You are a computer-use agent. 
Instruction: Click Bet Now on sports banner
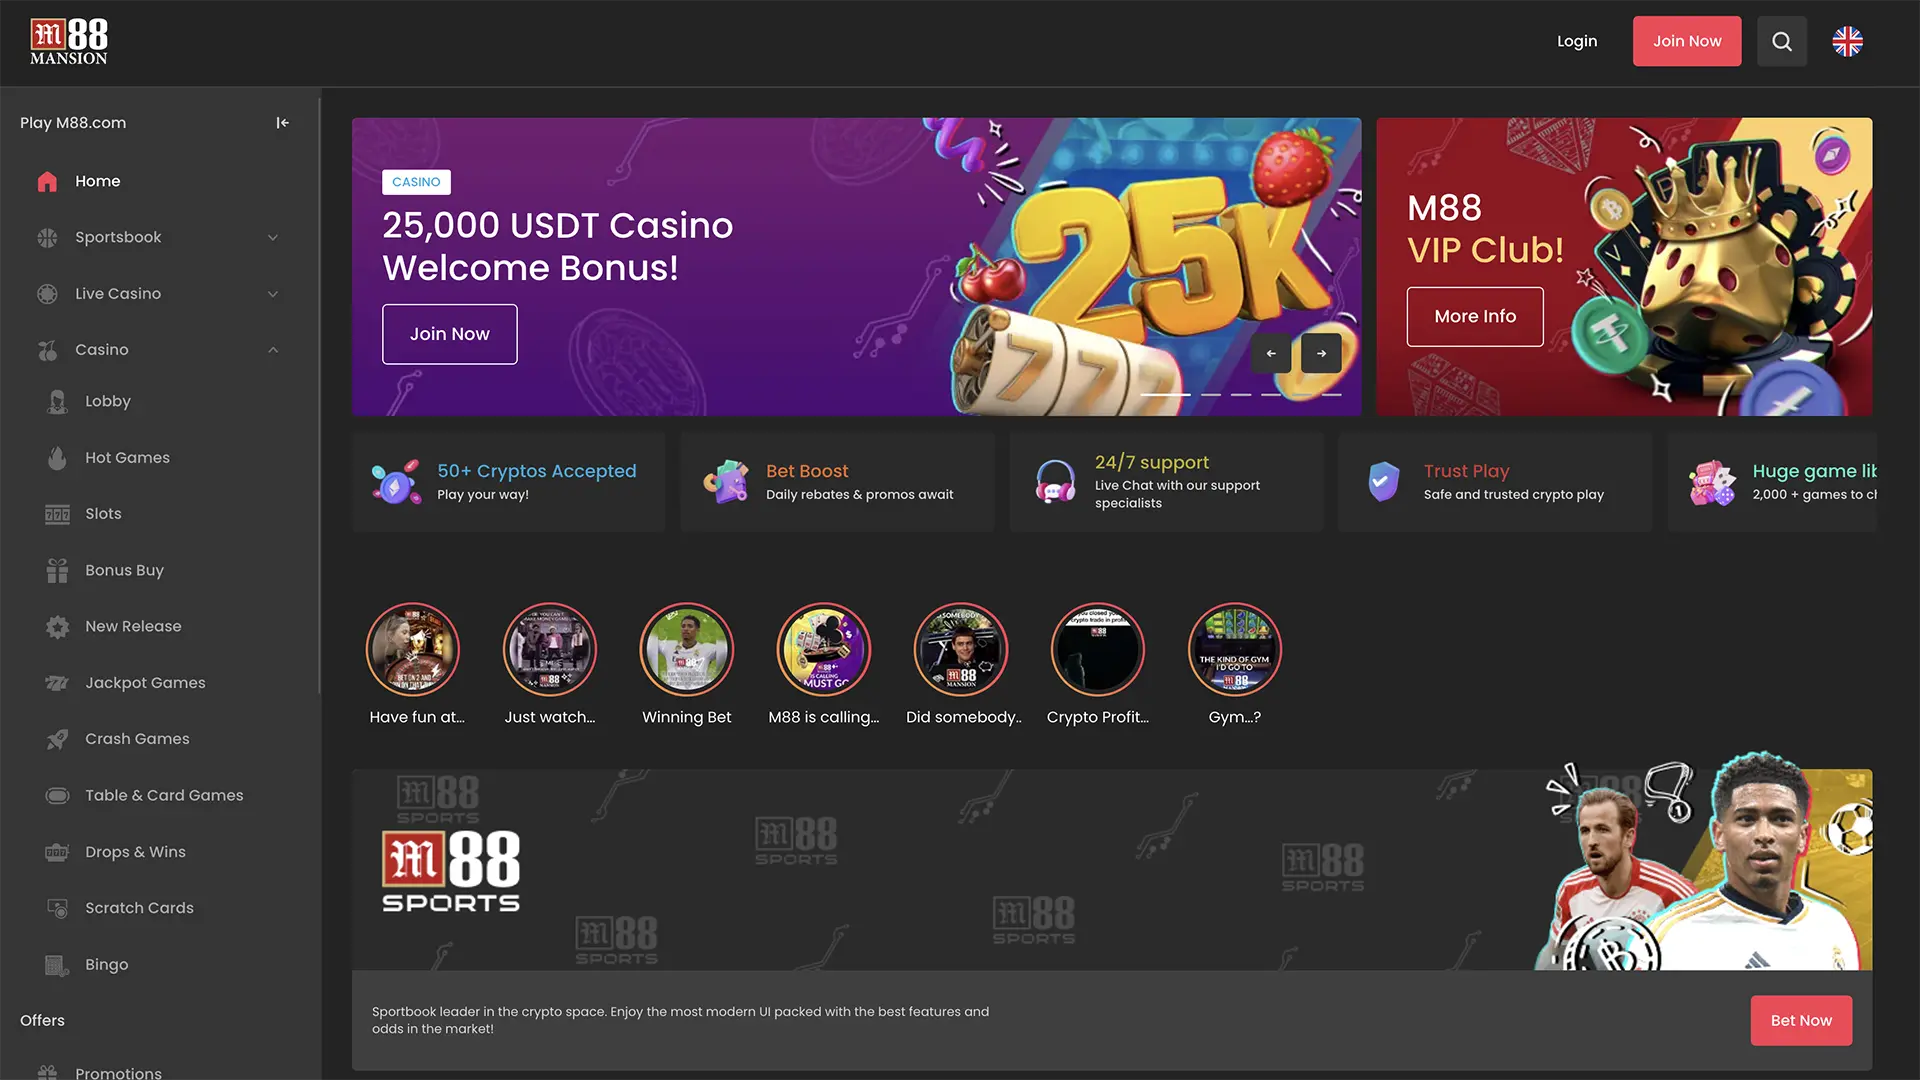click(1801, 1020)
